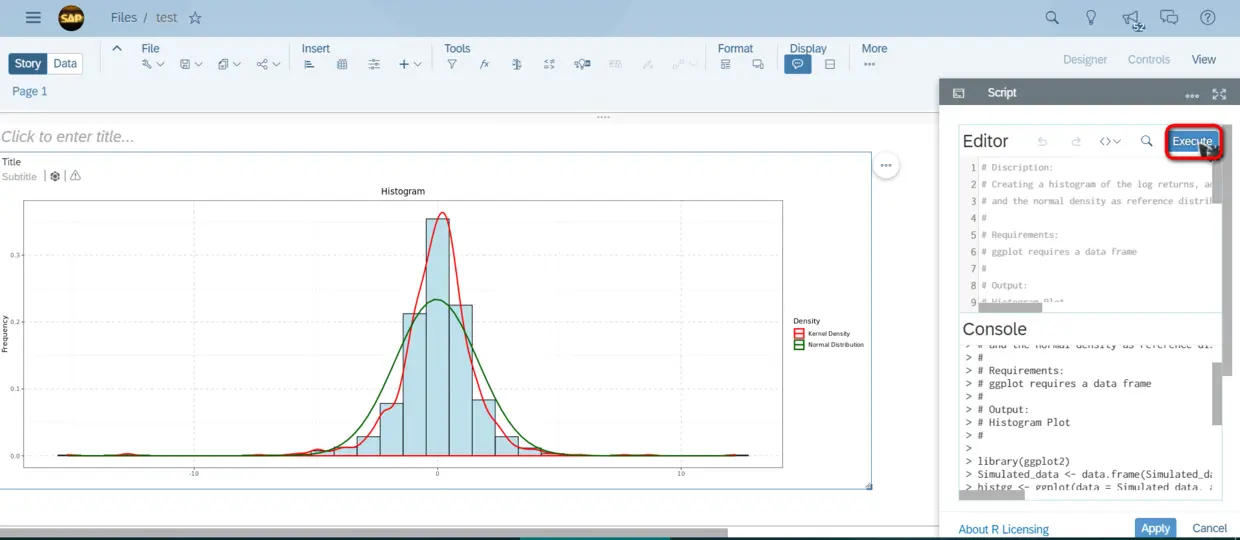
Task: Click the page title placeholder field
Action: pos(67,137)
